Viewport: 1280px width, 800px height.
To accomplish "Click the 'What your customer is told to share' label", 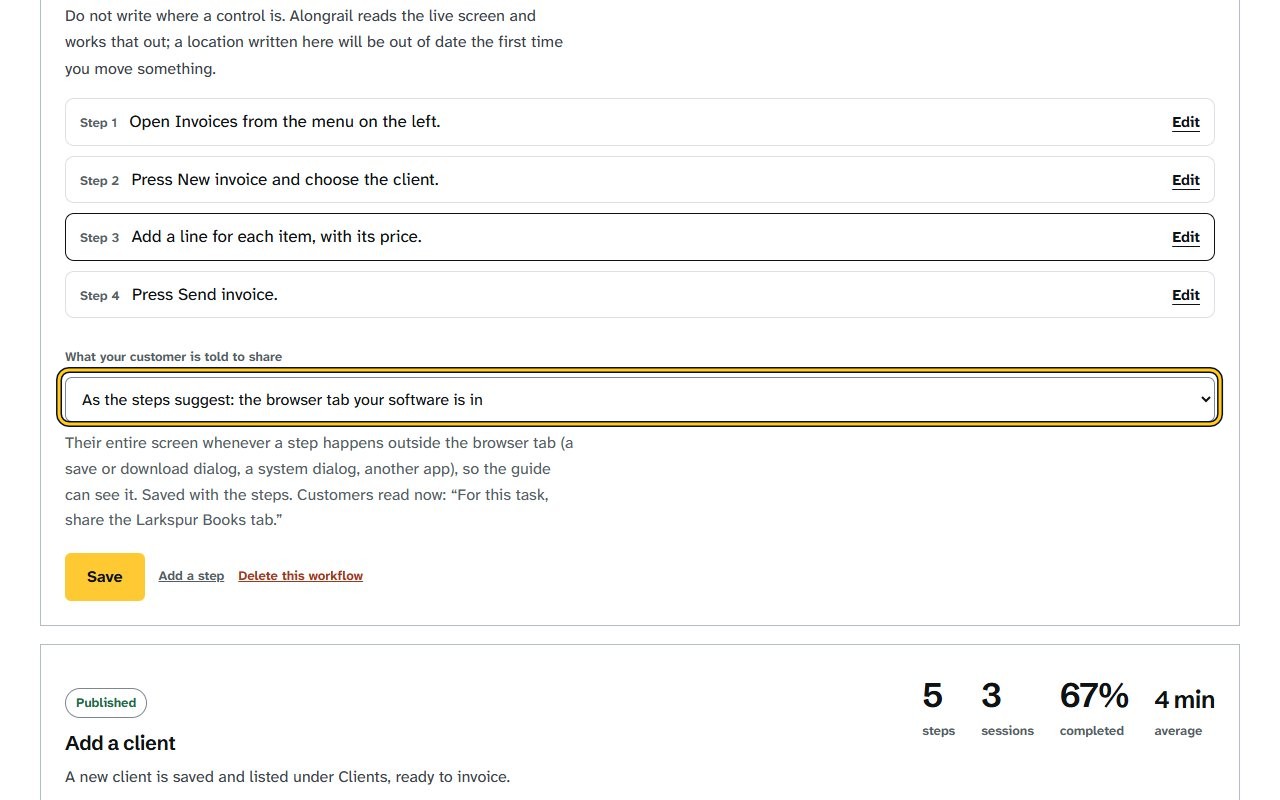I will tap(174, 357).
